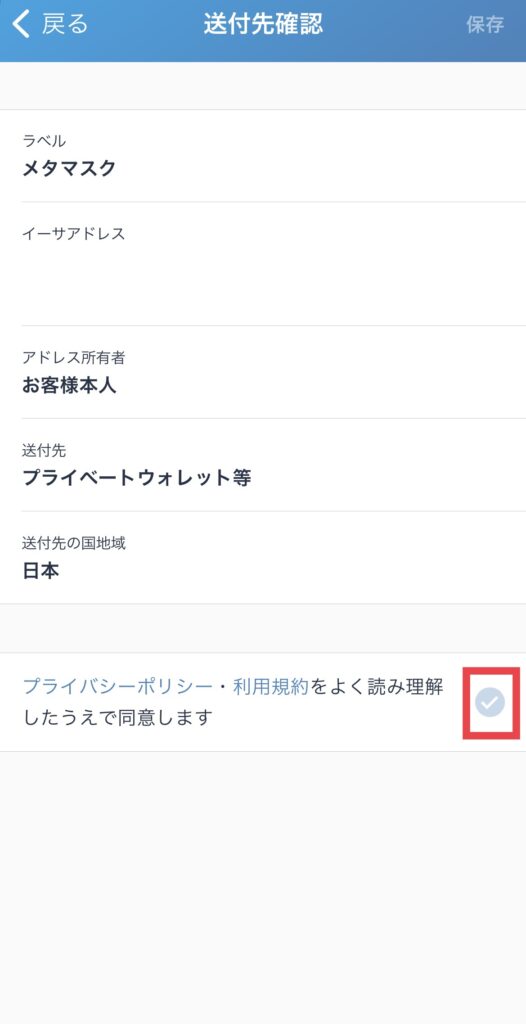
Task: Save with the 保存 button
Action: [485, 25]
